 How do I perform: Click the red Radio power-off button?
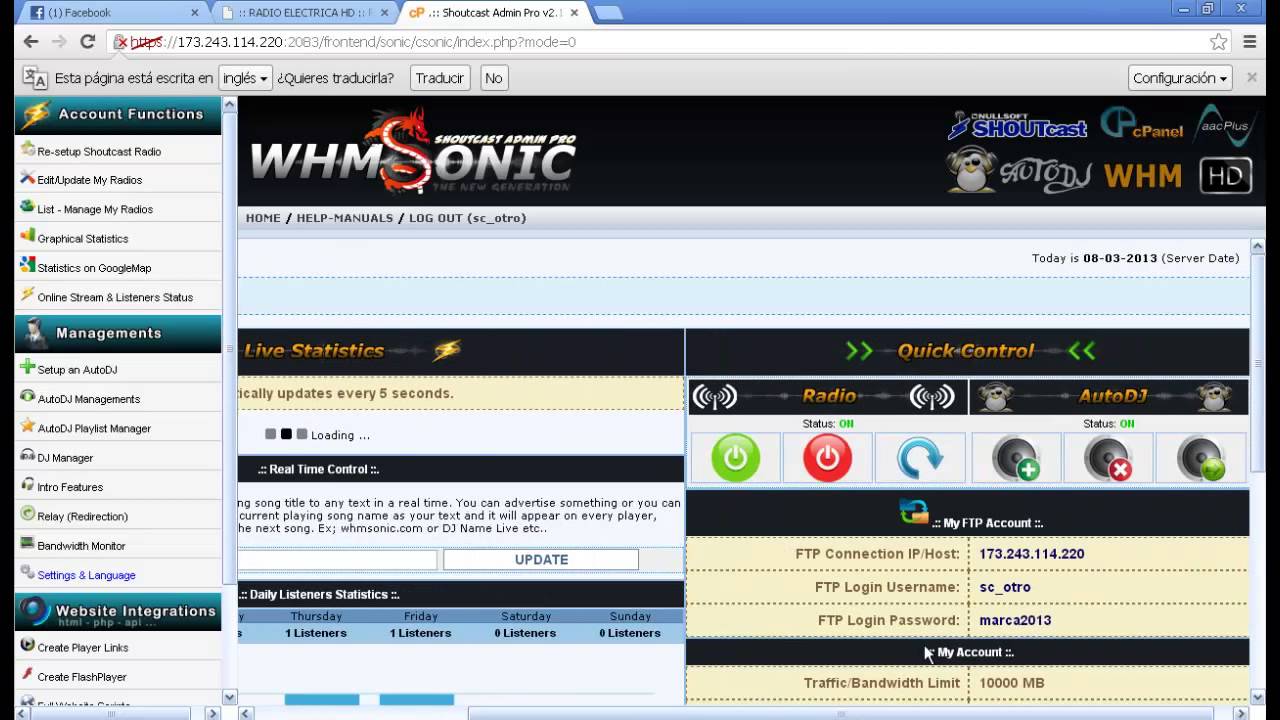[x=827, y=458]
